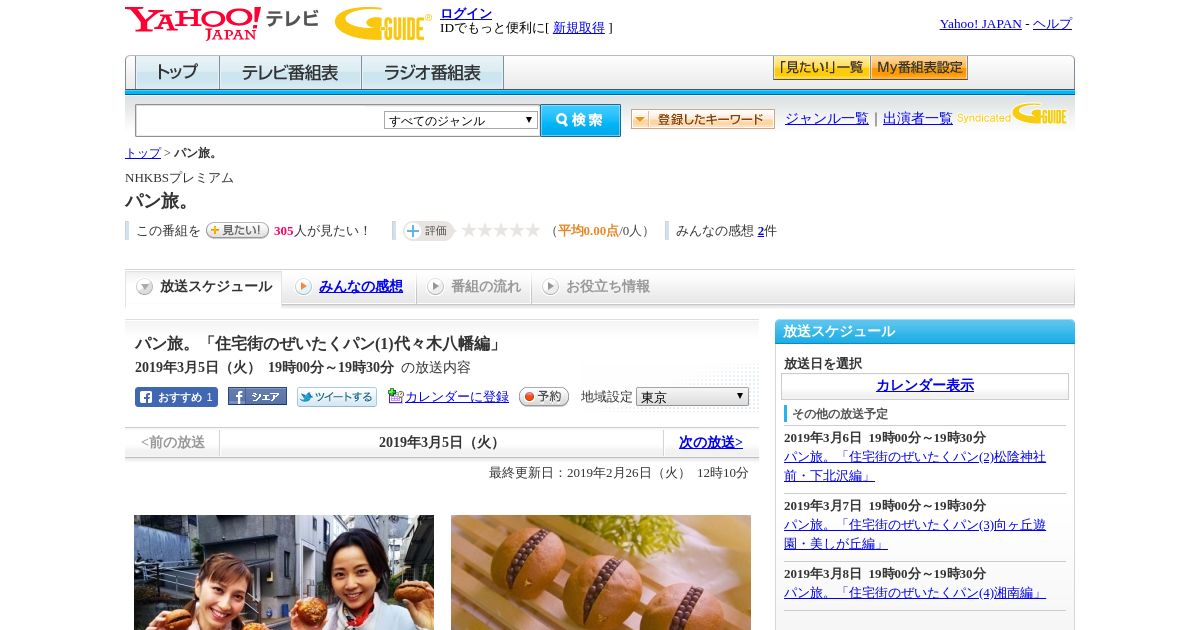Click the お役立ち情報 arrow icon
The width and height of the screenshot is (1200, 630).
[550, 287]
